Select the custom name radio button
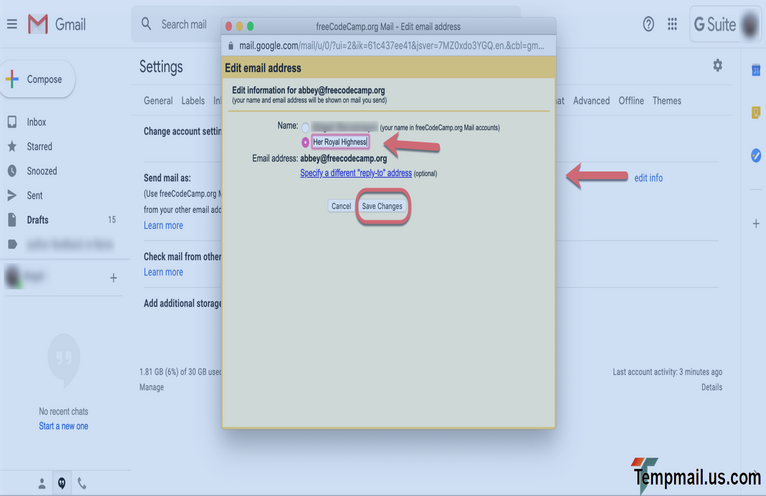 pos(305,142)
